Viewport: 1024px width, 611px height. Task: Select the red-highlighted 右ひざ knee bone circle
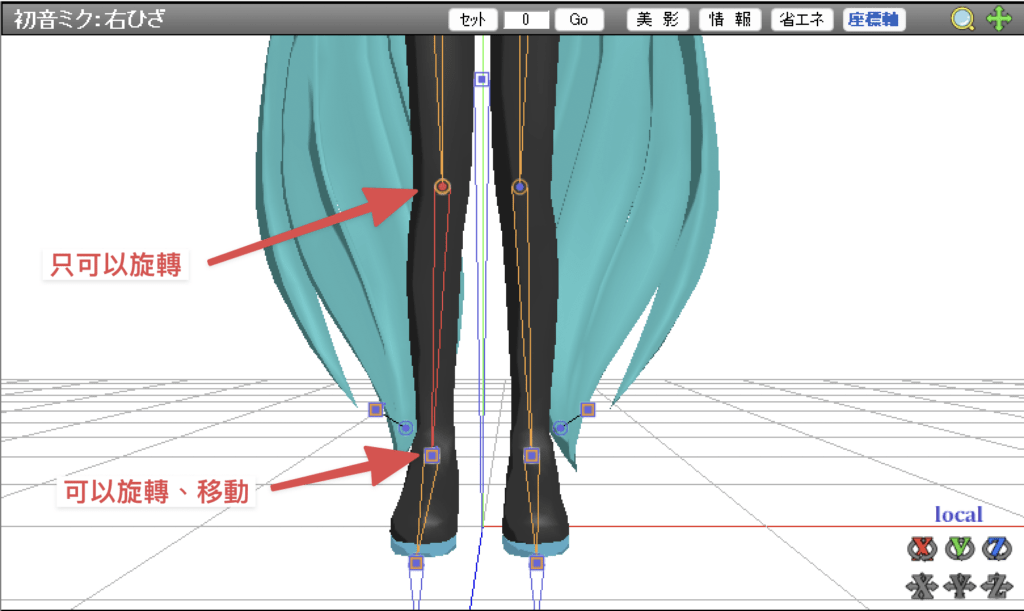coord(442,187)
